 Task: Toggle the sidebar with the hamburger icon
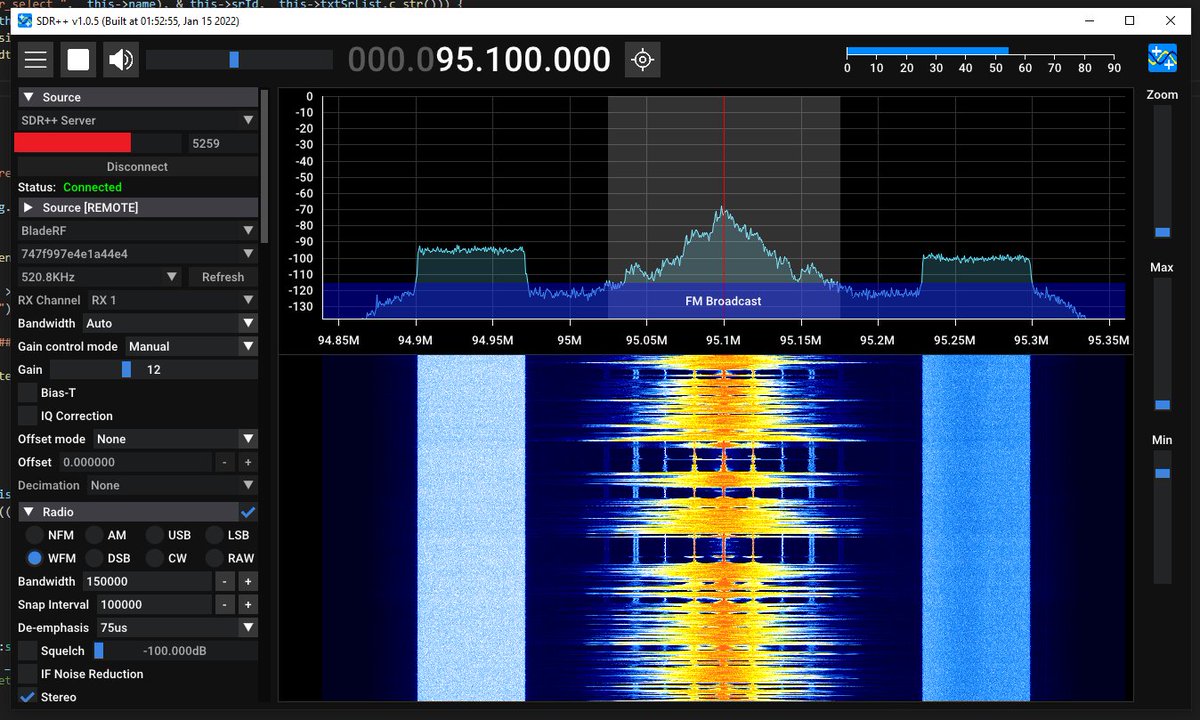pos(35,59)
